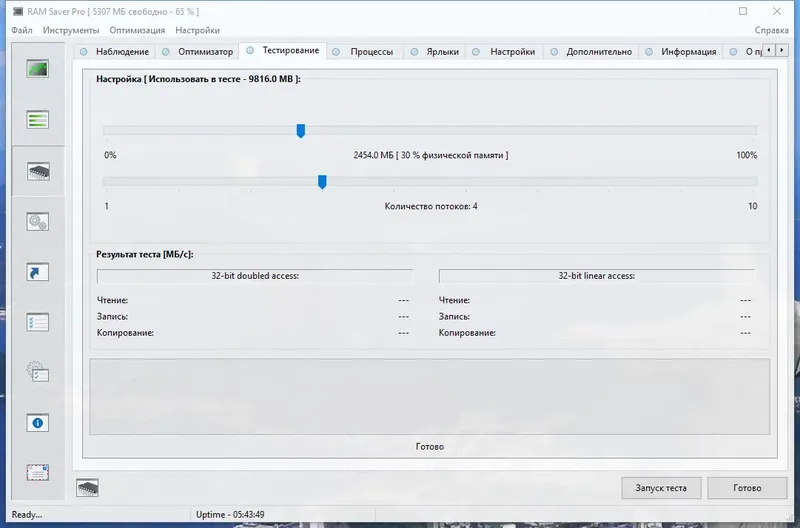Click the Результат теста [МБ/с] heading
This screenshot has width=800, height=528.
click(145, 254)
